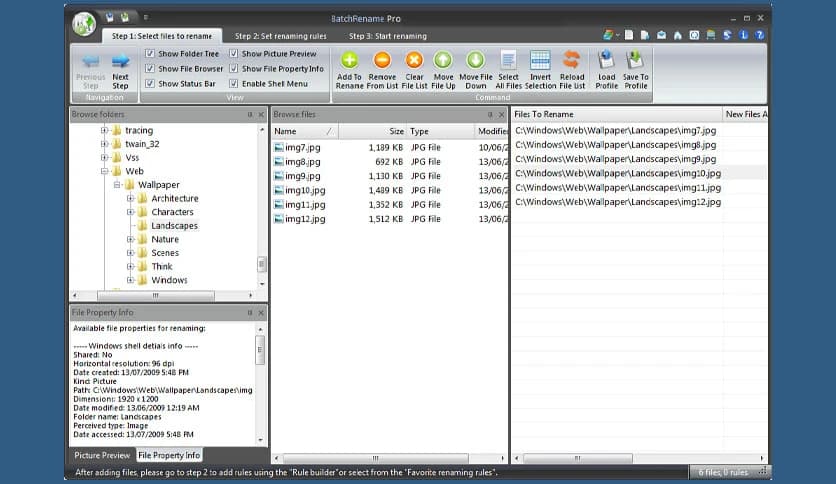This screenshot has height=484, width=836.
Task: Expand the Nature folder node
Action: 130,239
